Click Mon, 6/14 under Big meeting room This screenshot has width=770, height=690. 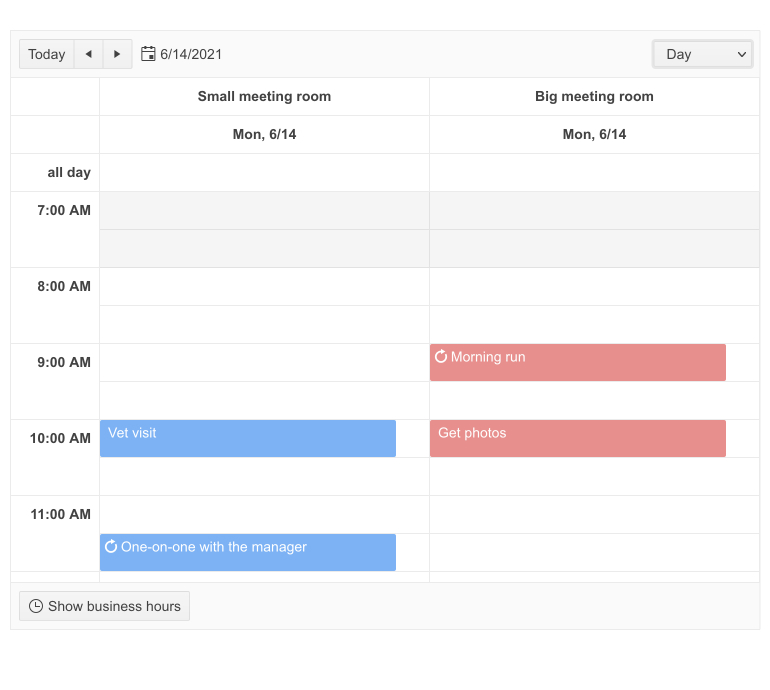click(594, 135)
